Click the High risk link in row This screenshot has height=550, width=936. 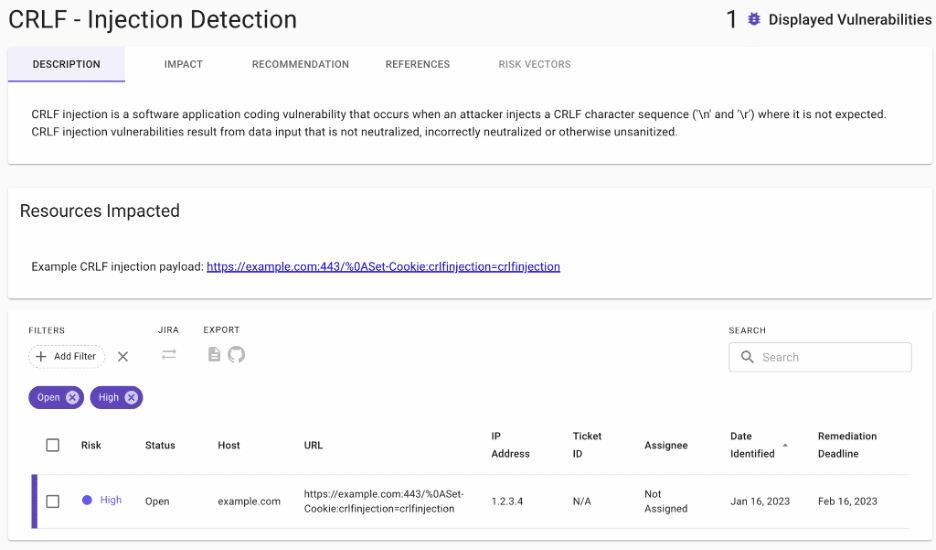[x=110, y=500]
